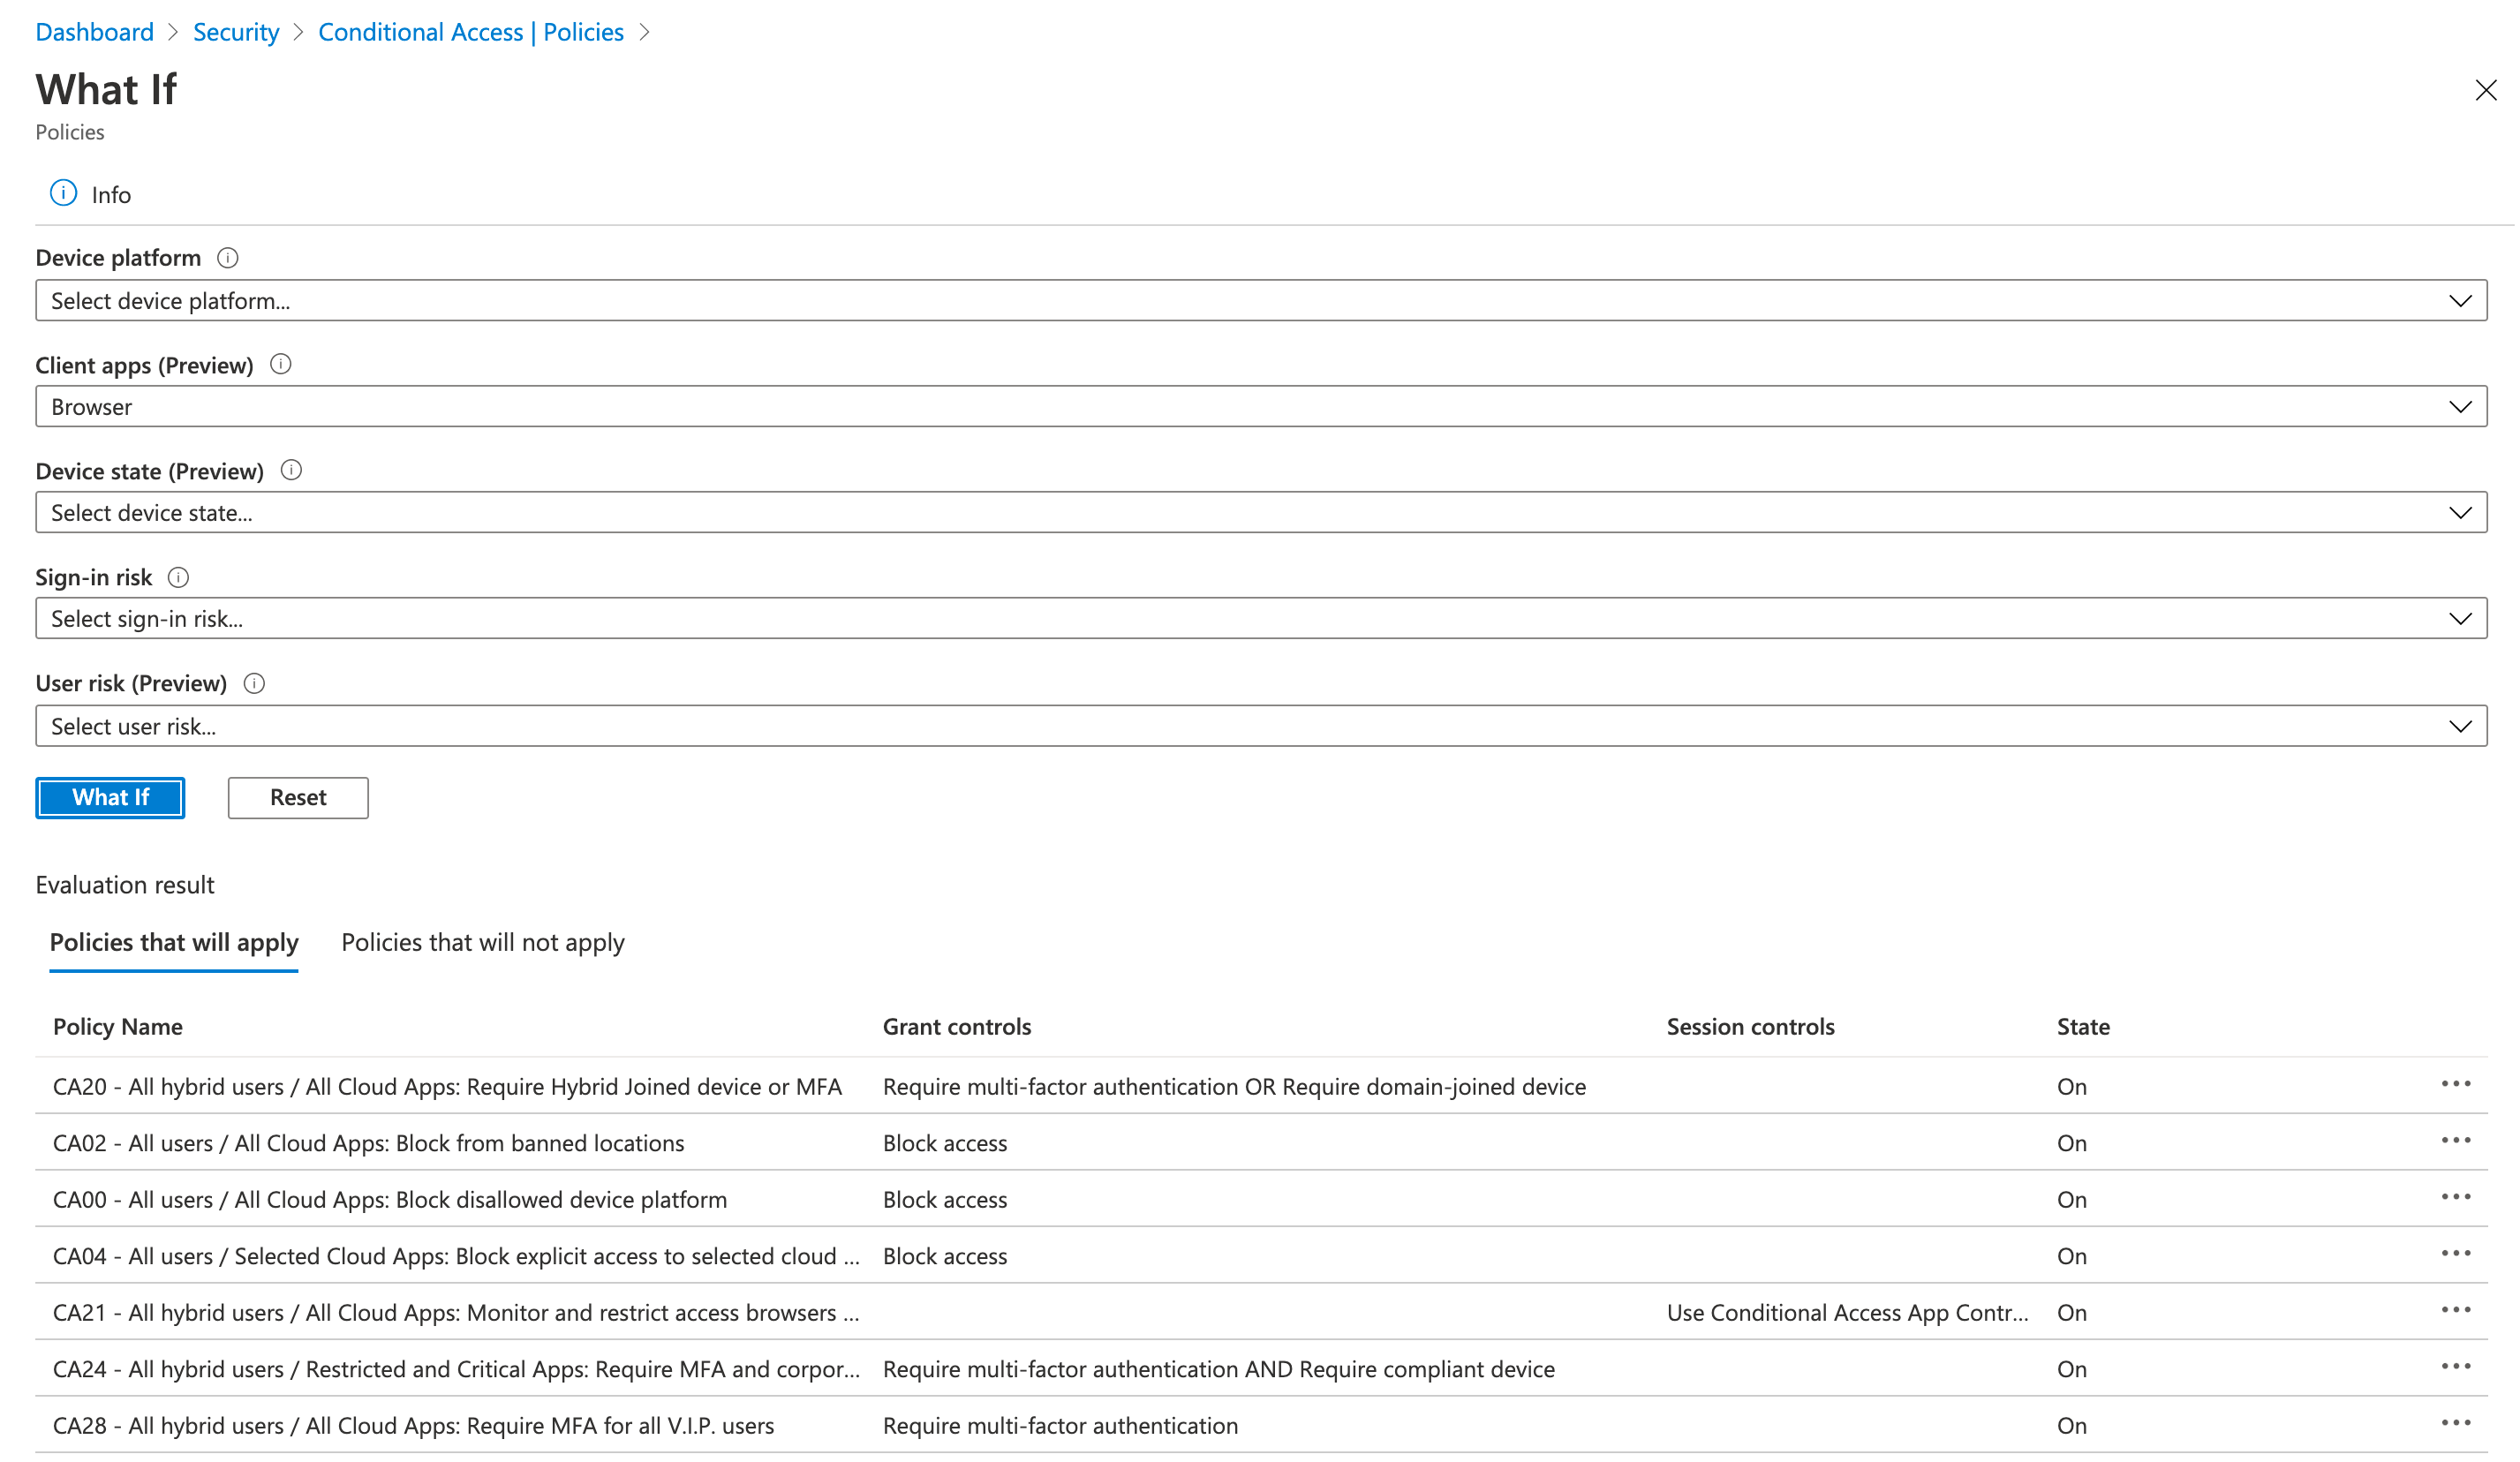Click the Info label text
This screenshot has height=1462, width=2520.
pyautogui.click(x=111, y=194)
